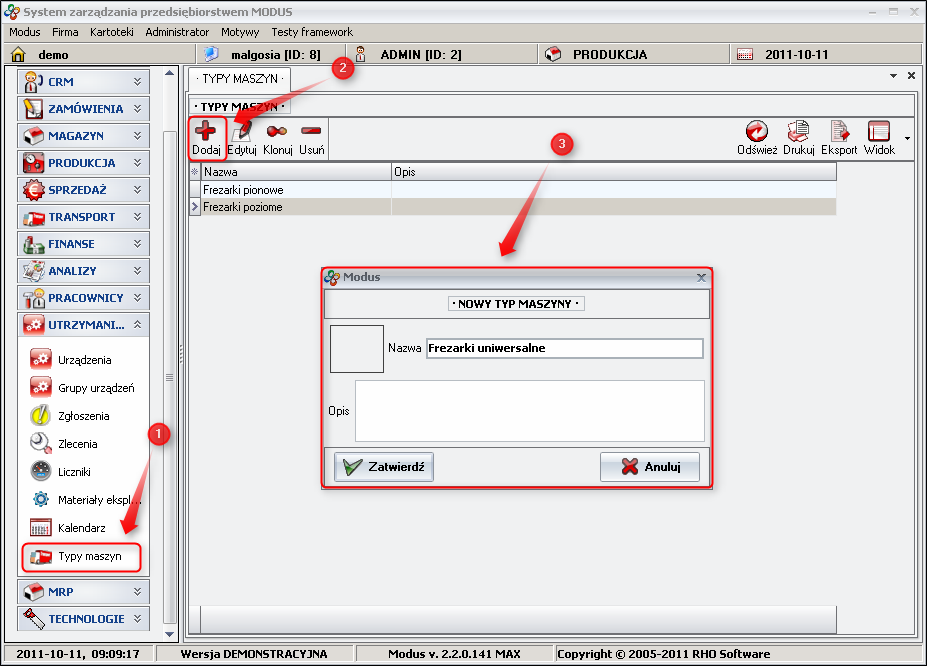Click the Nazwa input field

[x=565, y=348]
